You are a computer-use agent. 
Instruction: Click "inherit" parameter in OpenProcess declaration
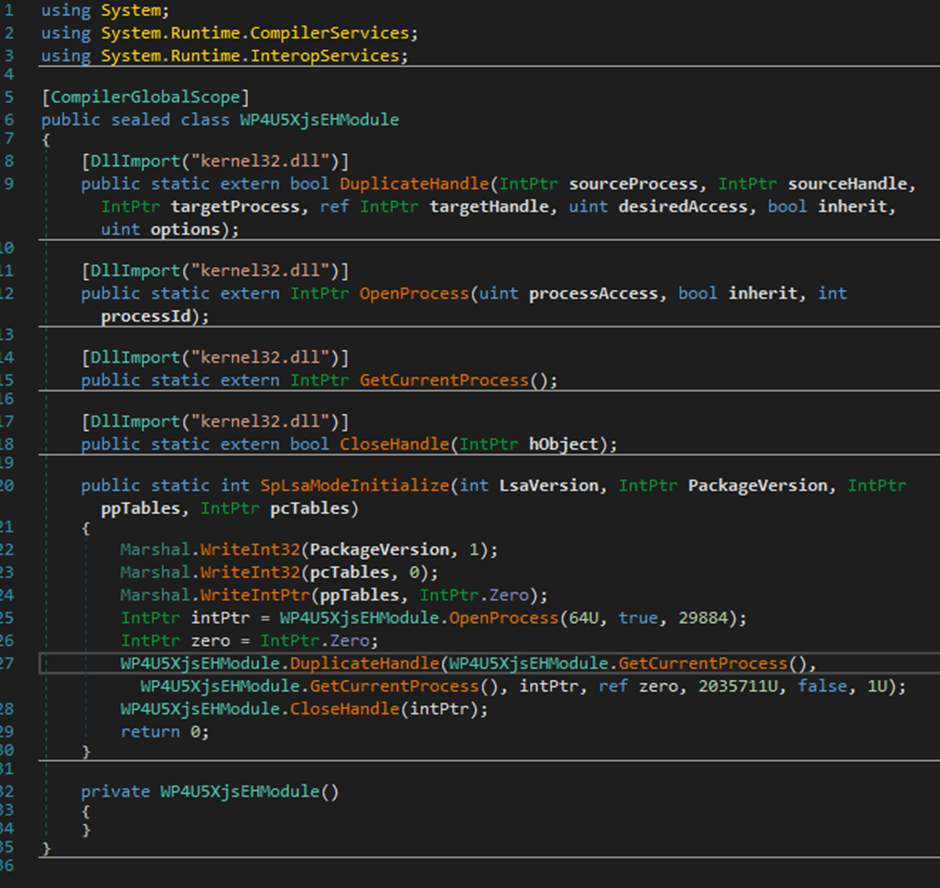763,294
